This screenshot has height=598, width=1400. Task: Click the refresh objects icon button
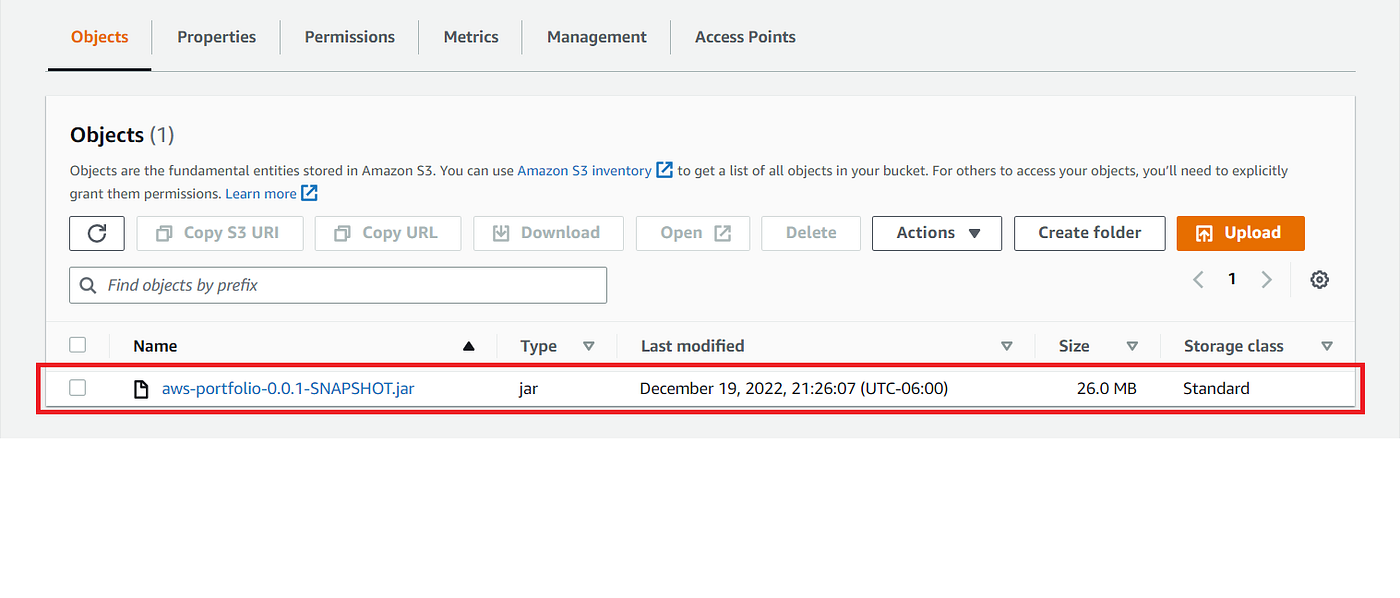(97, 233)
